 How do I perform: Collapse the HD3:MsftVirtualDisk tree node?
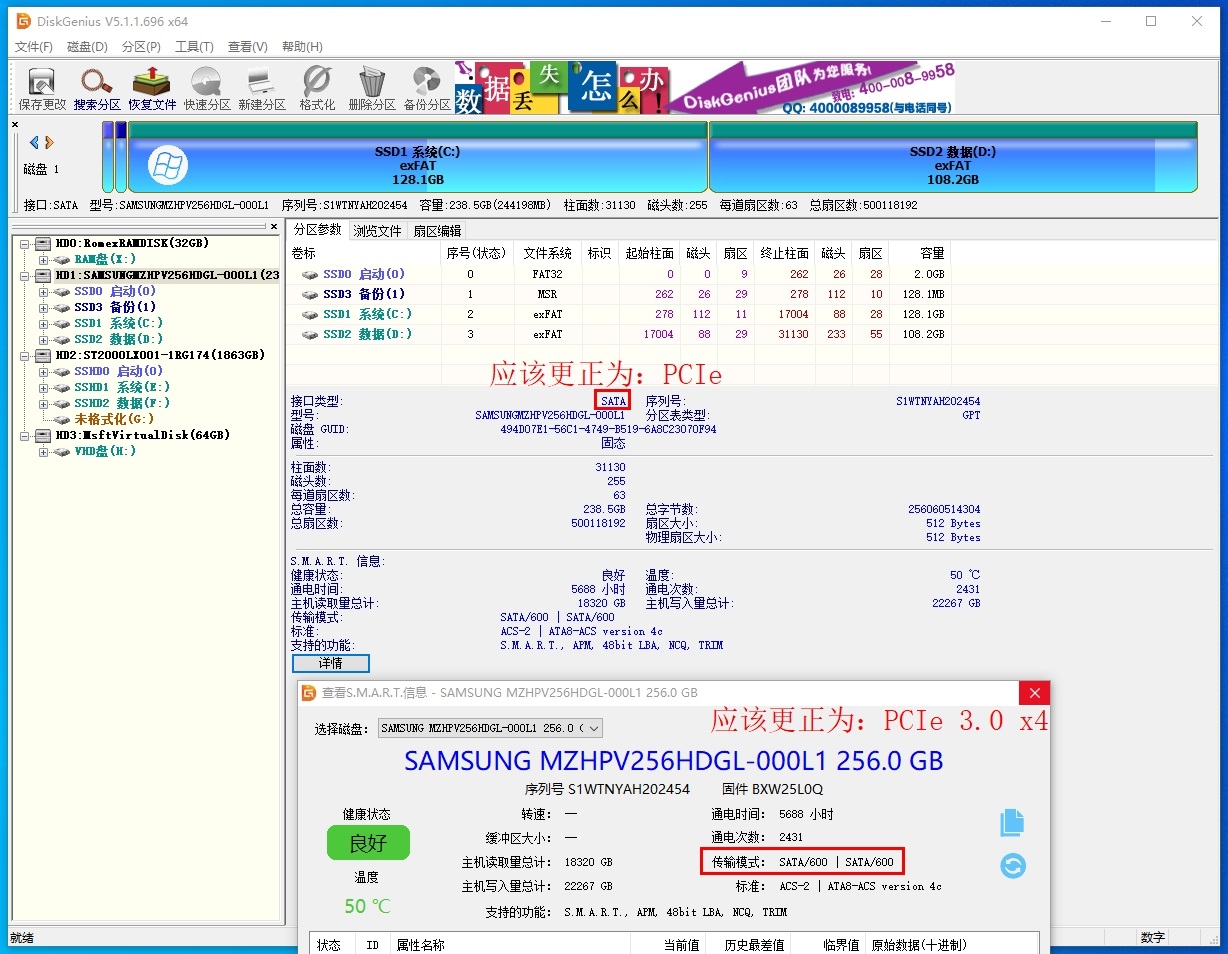coord(26,435)
